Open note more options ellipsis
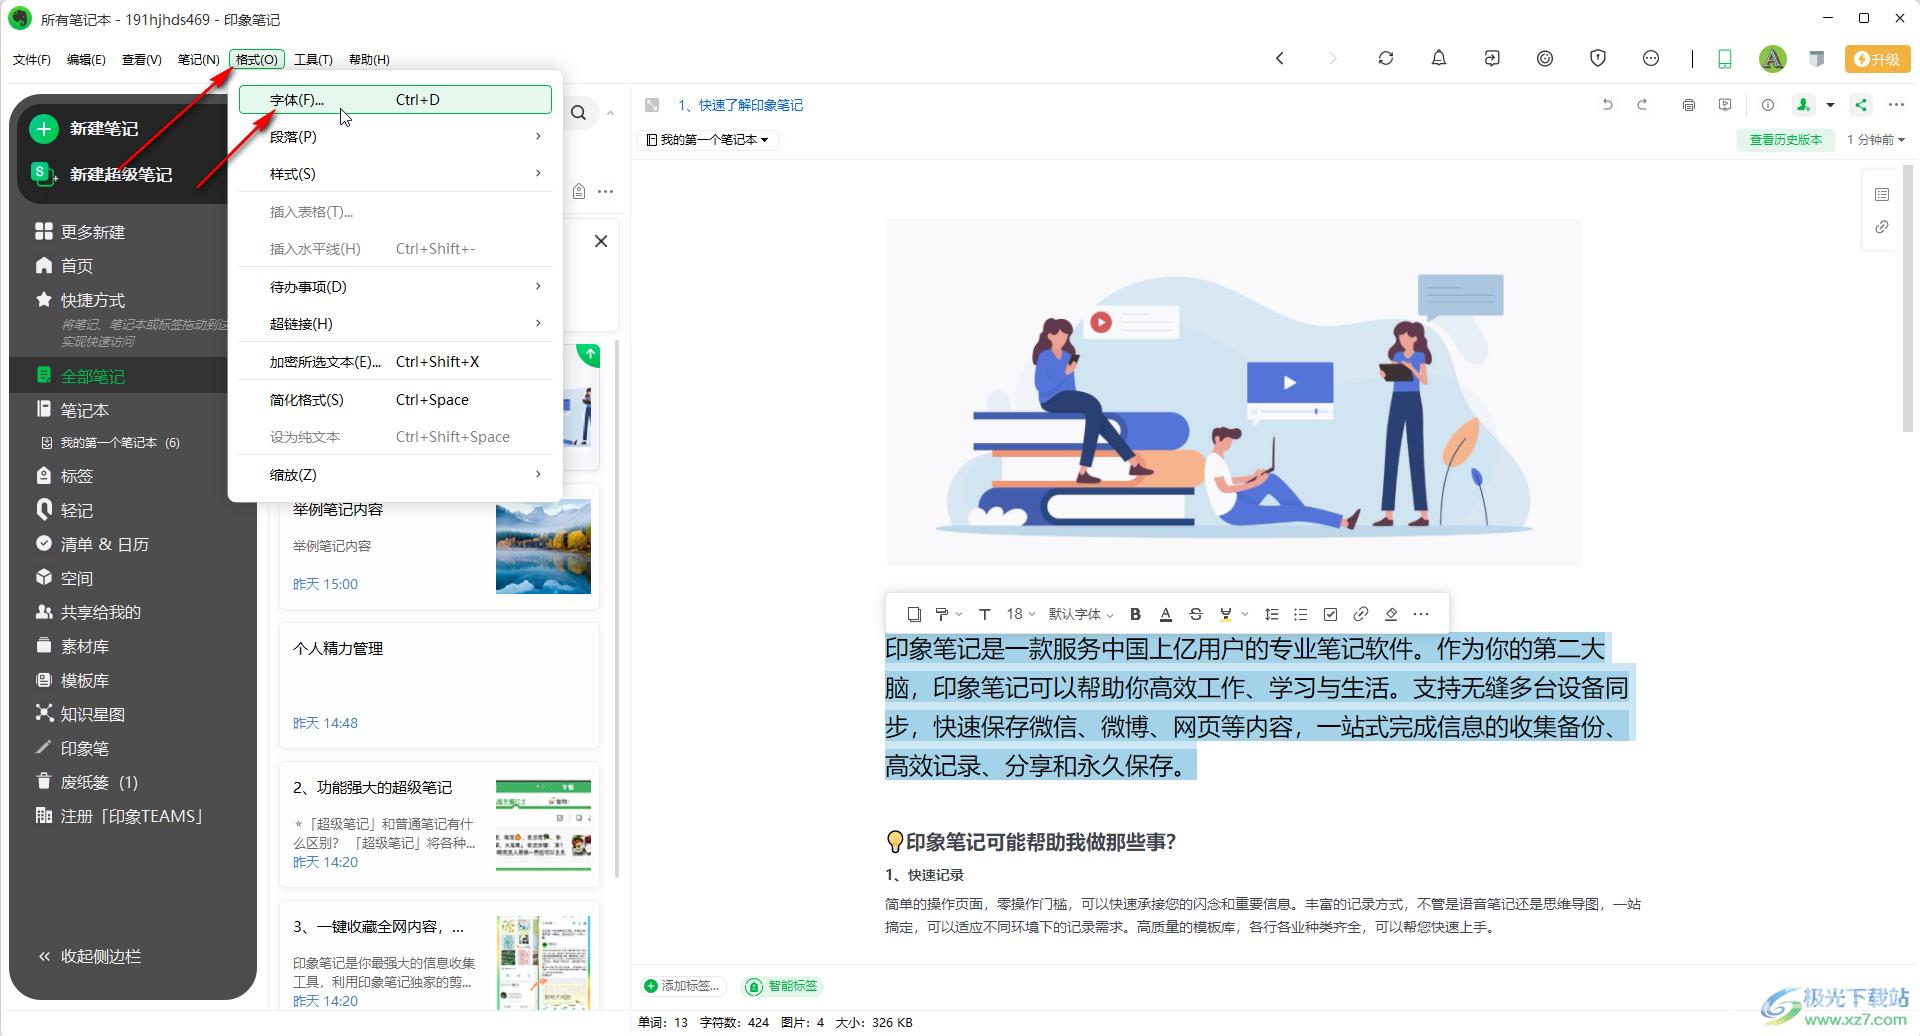This screenshot has width=1920, height=1036. (1896, 104)
